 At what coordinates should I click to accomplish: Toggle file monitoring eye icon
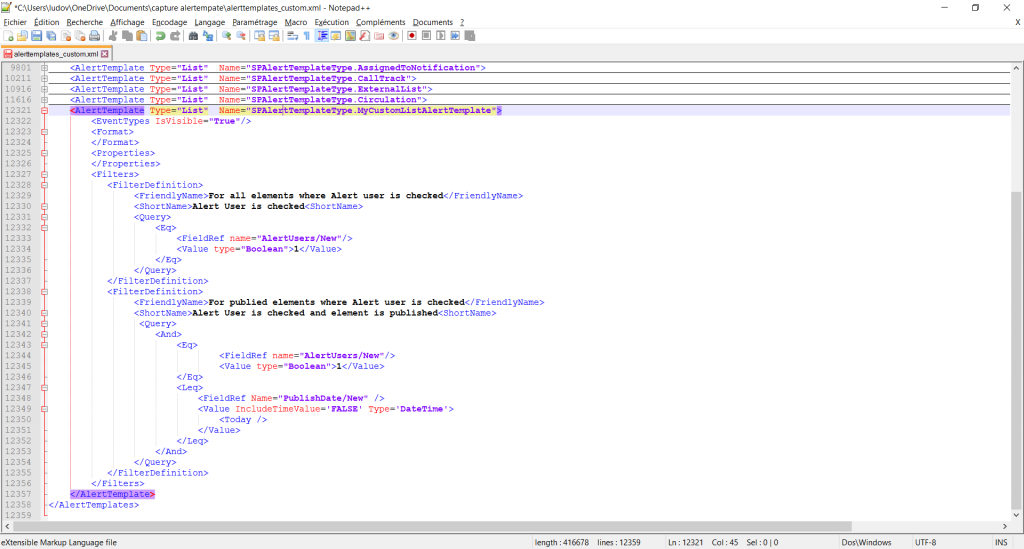pyautogui.click(x=394, y=36)
